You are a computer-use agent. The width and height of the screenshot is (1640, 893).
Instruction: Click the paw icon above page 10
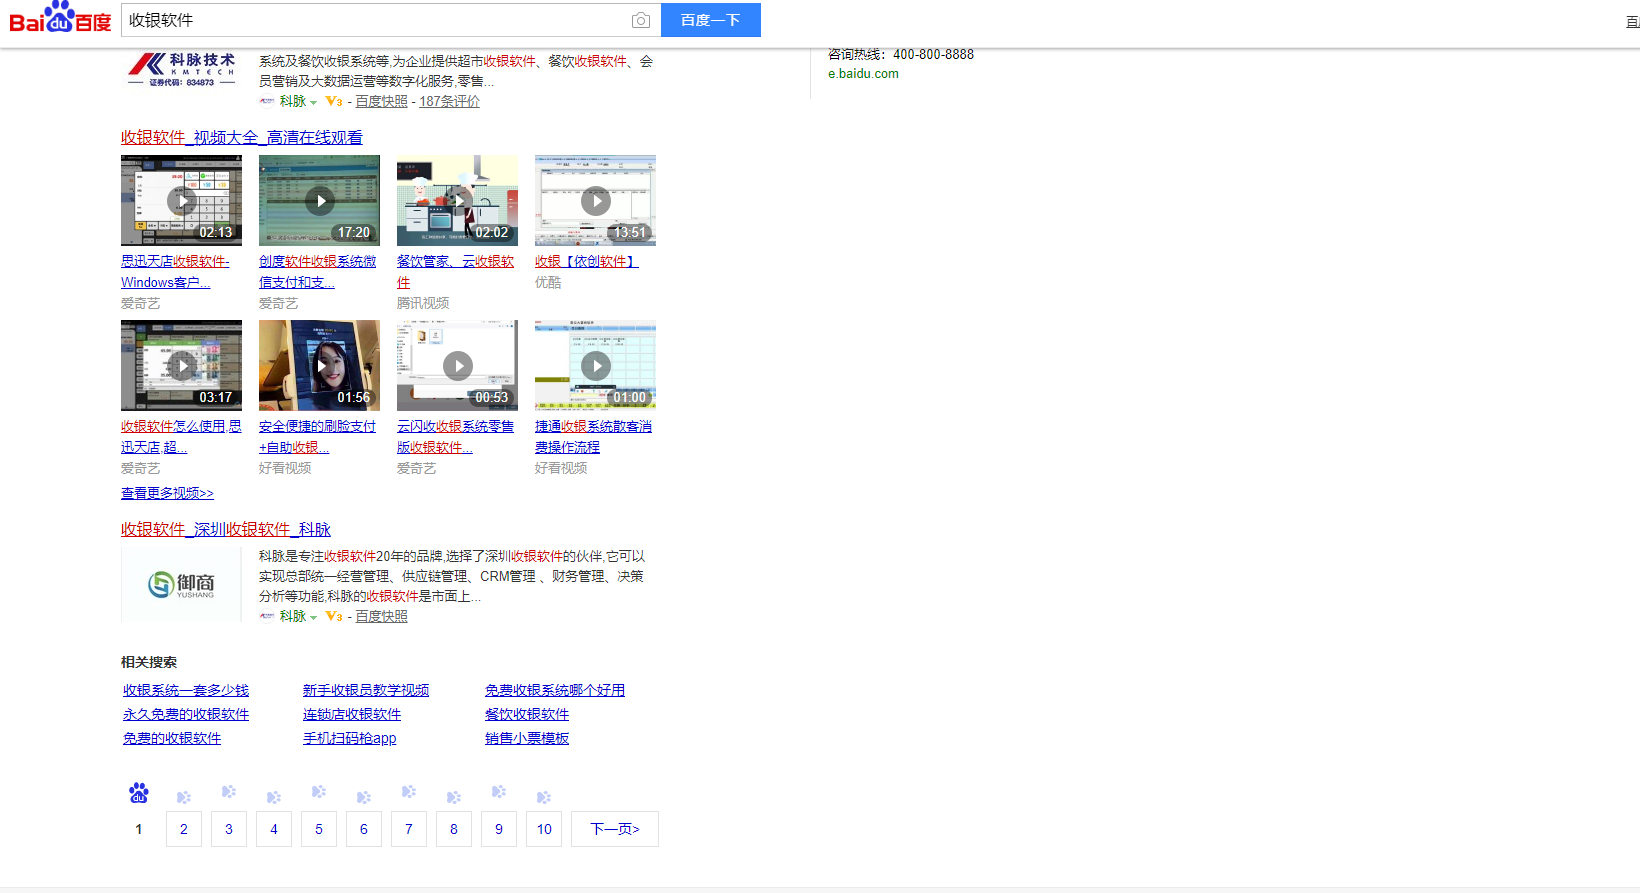click(544, 797)
